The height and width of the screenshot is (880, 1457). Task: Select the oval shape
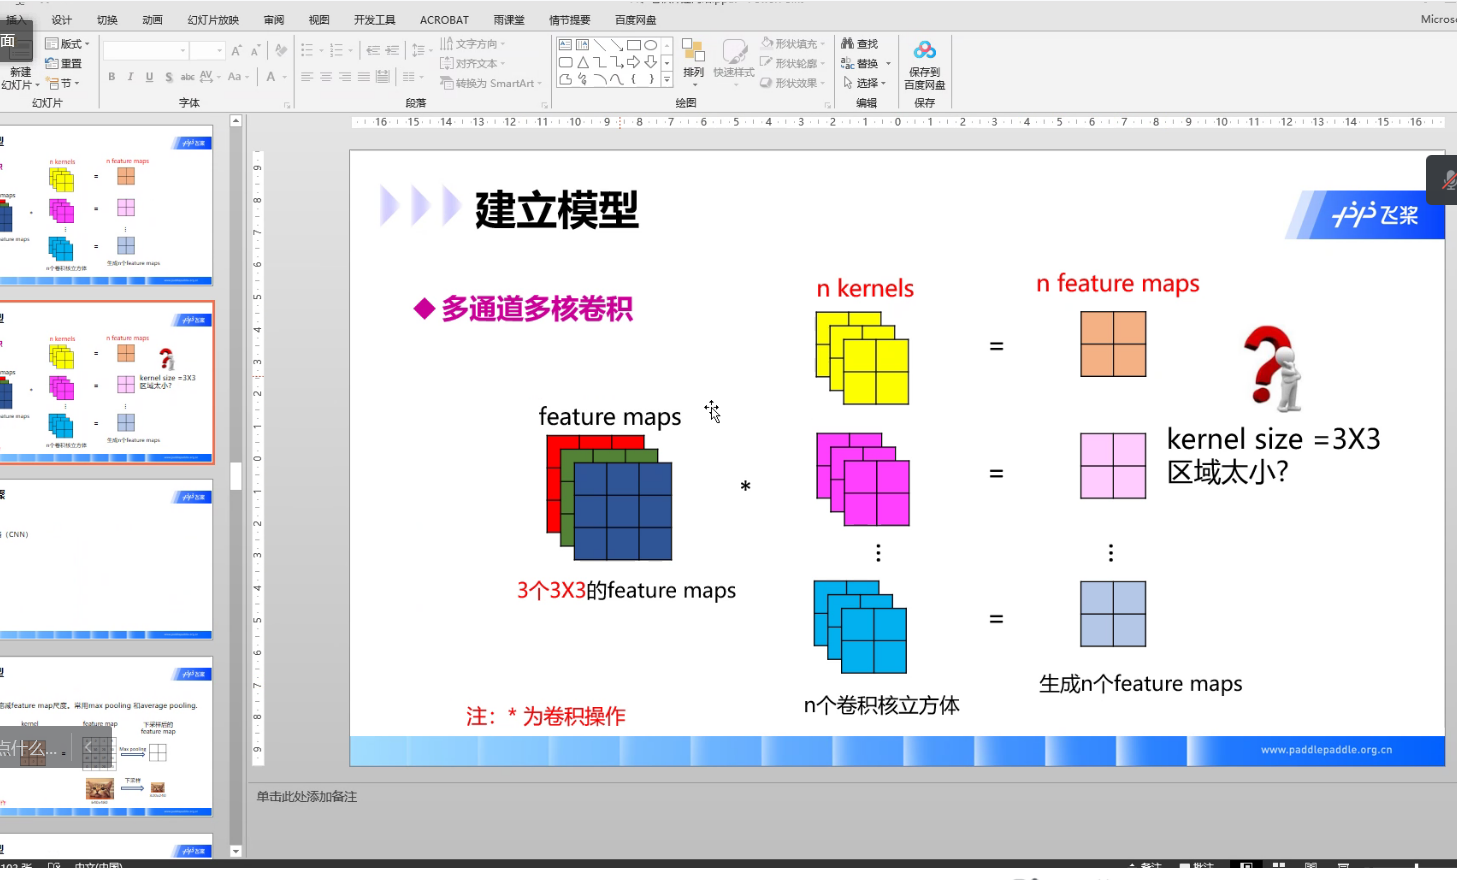tap(651, 45)
